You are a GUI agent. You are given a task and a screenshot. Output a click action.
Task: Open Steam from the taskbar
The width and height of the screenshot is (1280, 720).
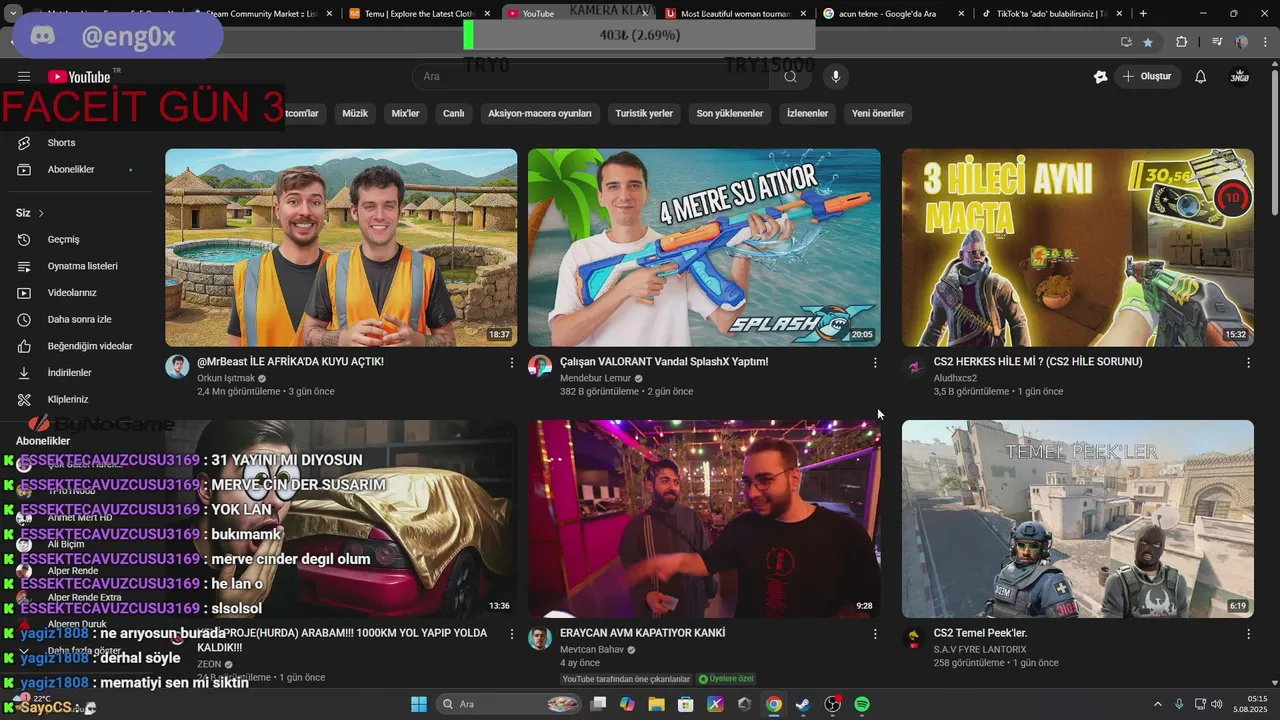click(x=803, y=704)
